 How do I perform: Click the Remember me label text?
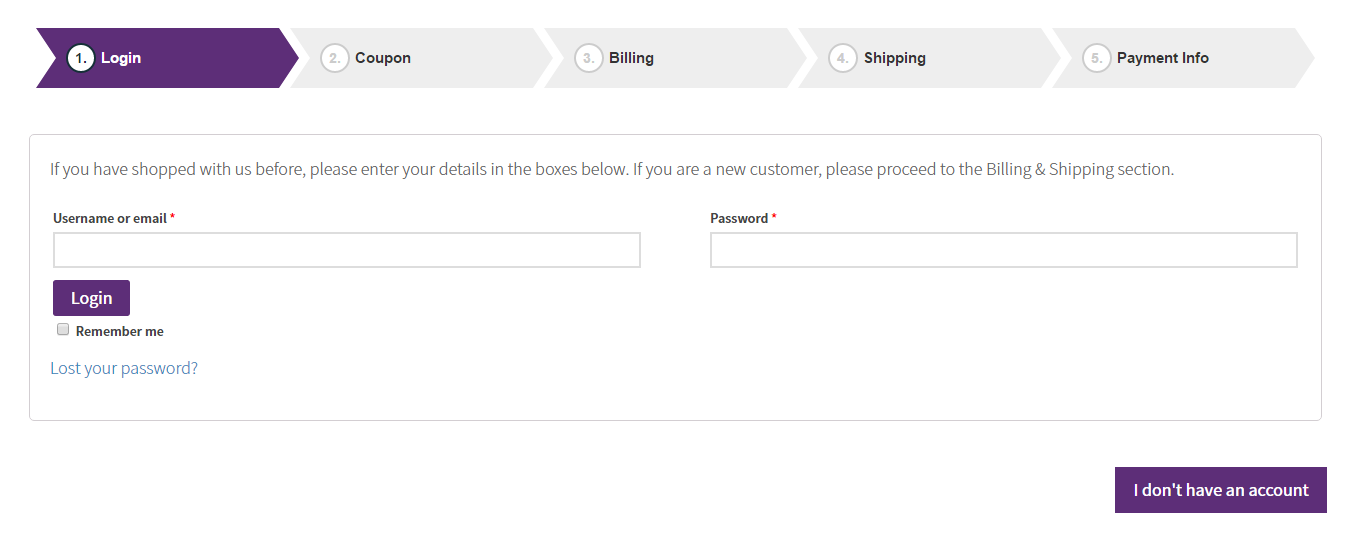(120, 331)
